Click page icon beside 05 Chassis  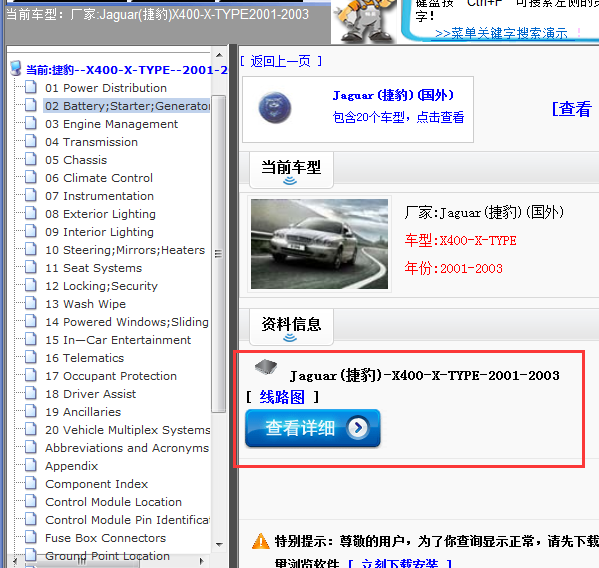tap(31, 159)
